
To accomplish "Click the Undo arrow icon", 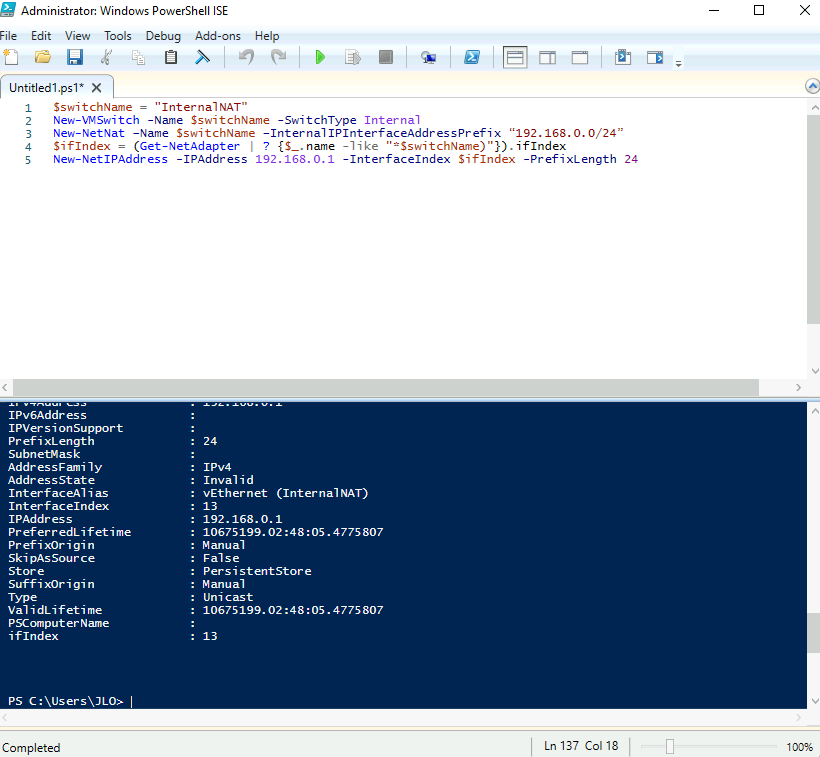I will pos(246,57).
